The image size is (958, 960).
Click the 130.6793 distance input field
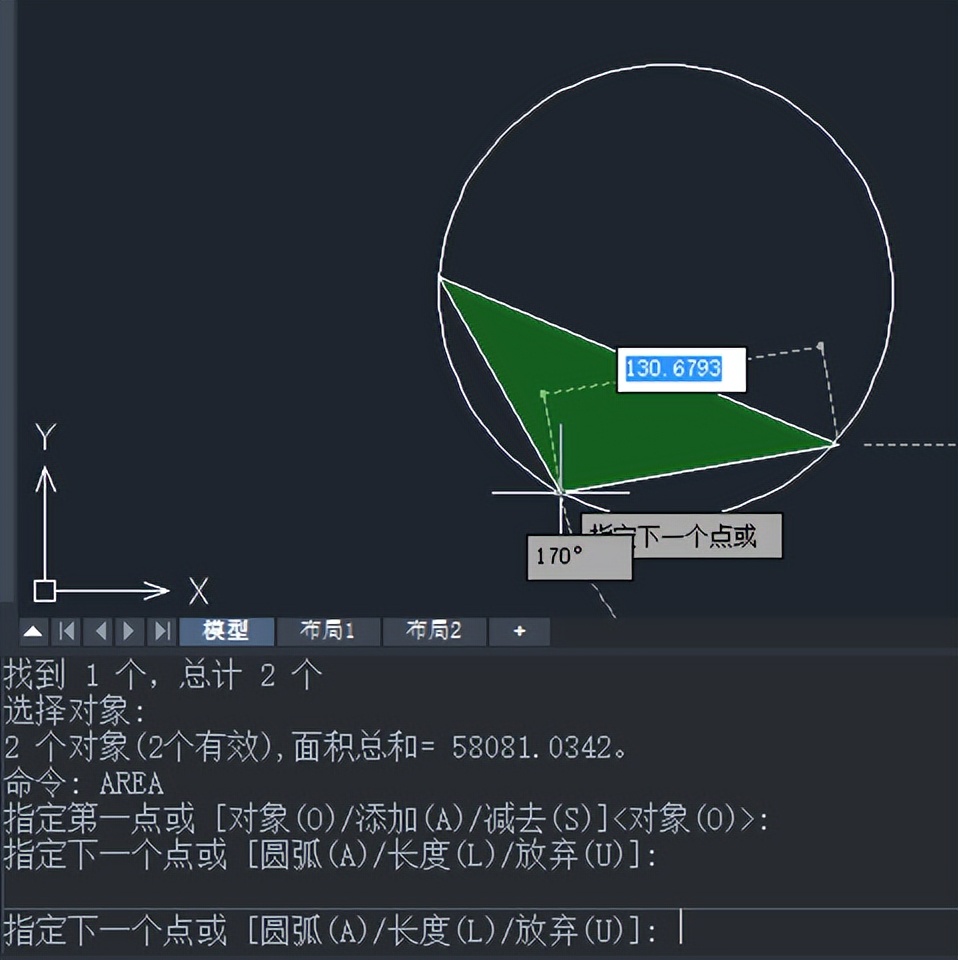pos(681,369)
